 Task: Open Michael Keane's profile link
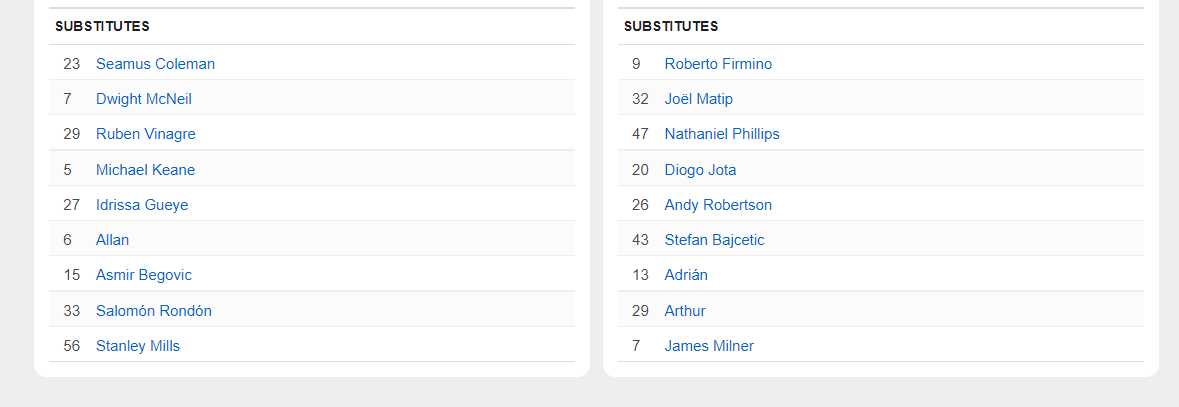tap(145, 170)
